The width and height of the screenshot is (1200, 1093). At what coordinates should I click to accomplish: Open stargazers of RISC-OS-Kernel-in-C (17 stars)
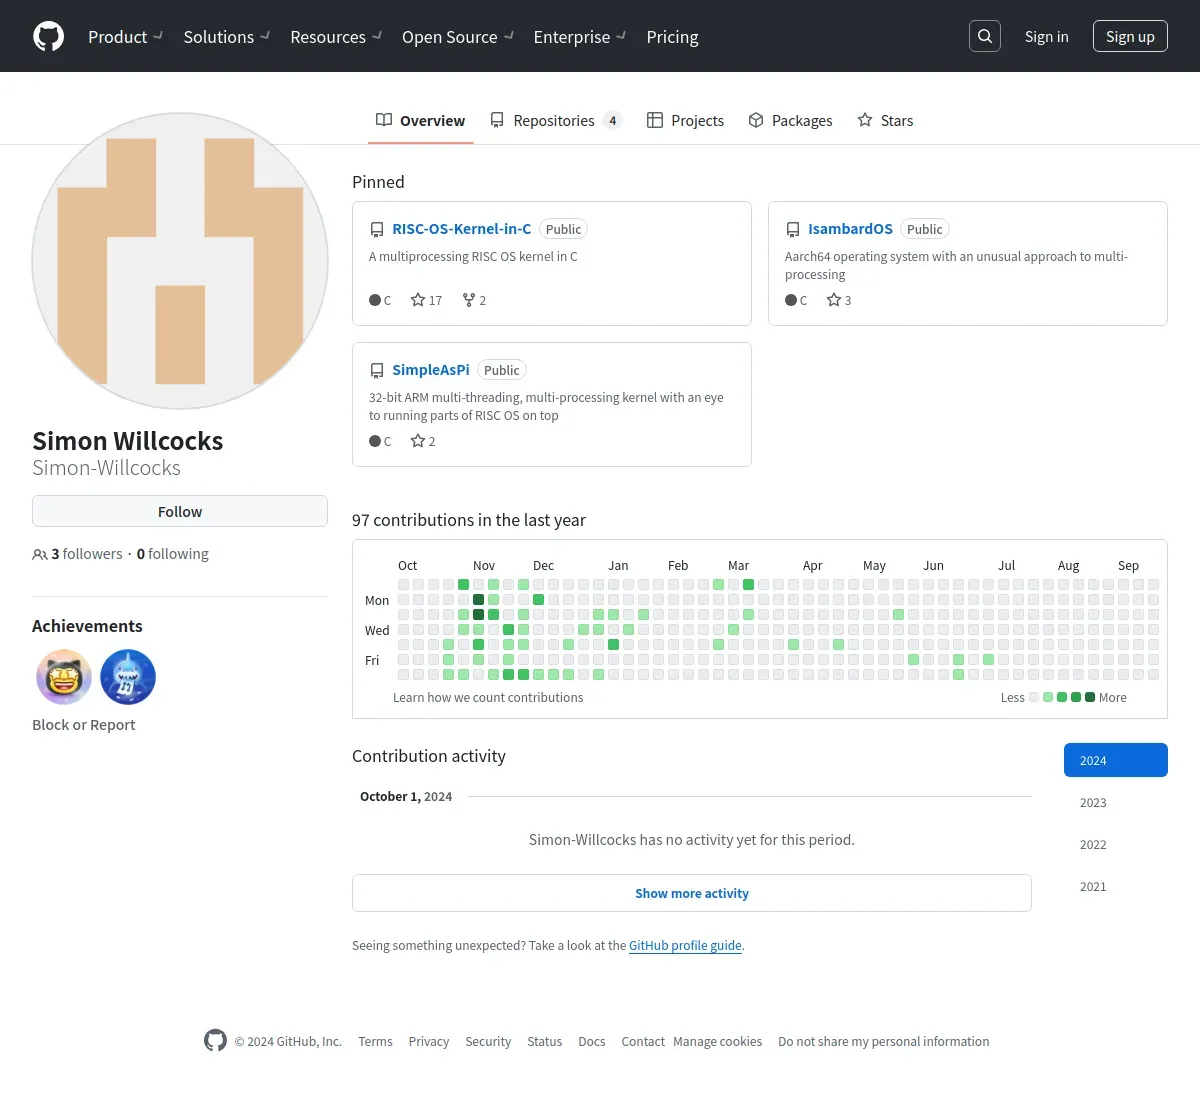point(426,300)
